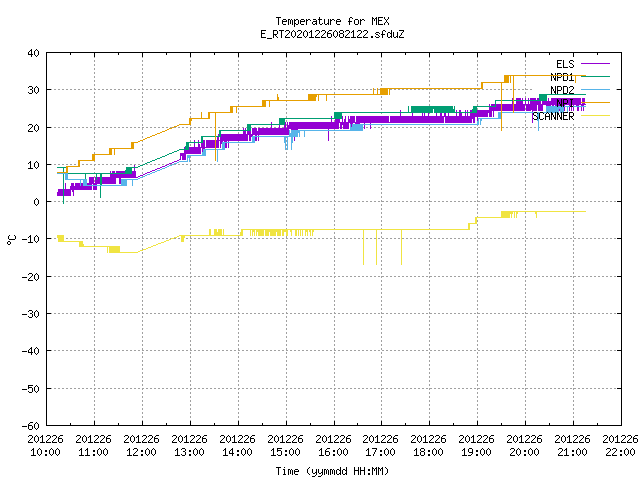
Task: Click the x-axis time label '14:00'
Action: (x=237, y=452)
